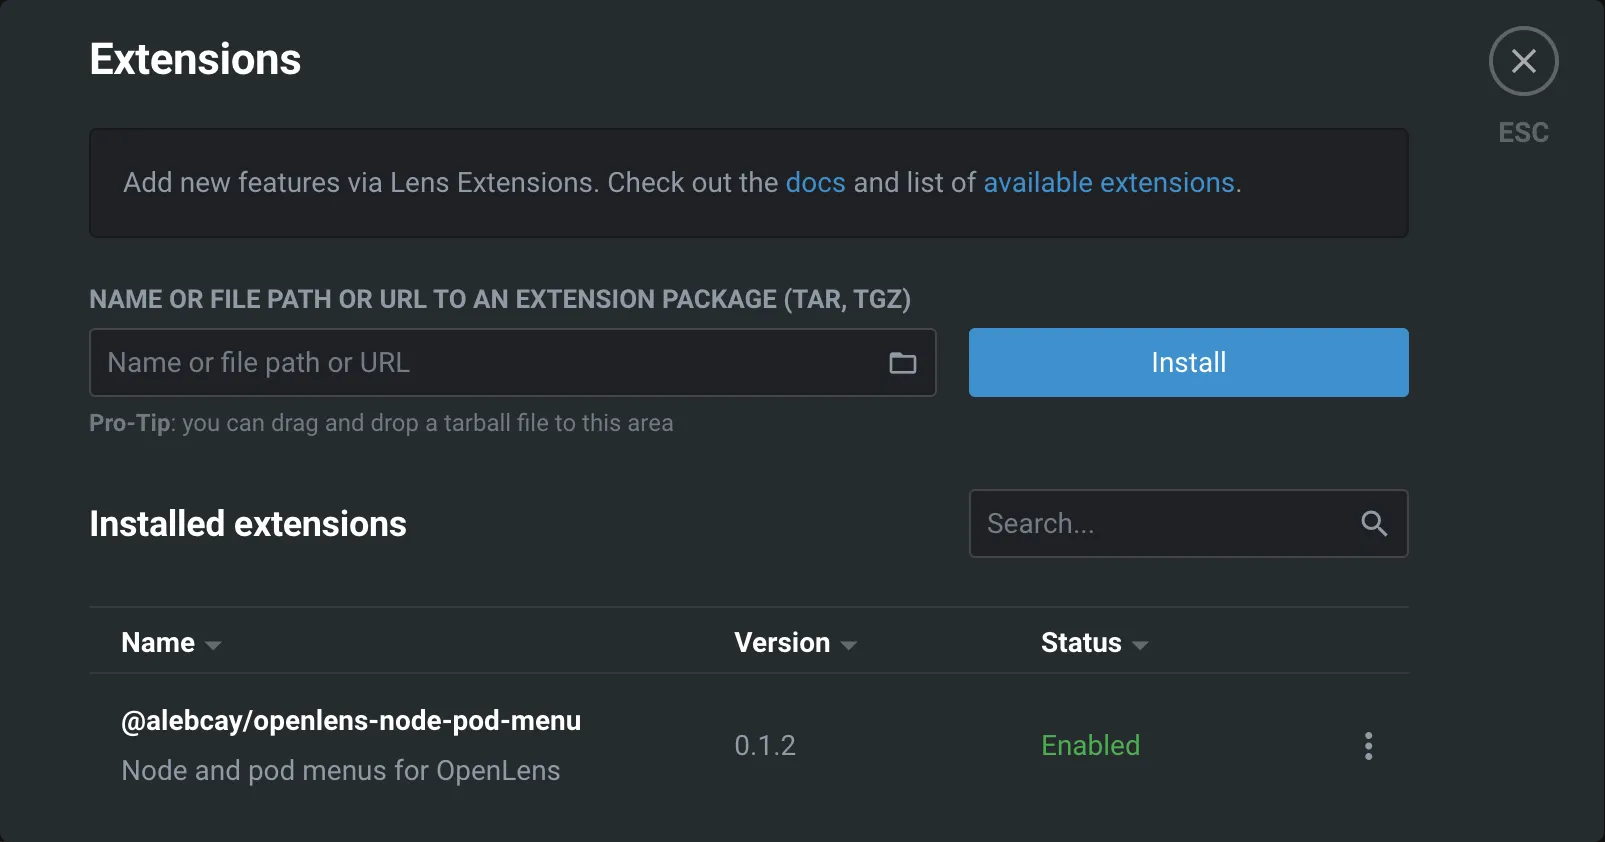Click the search magnifier icon
Screen dimensions: 1605x842
tap(1374, 523)
